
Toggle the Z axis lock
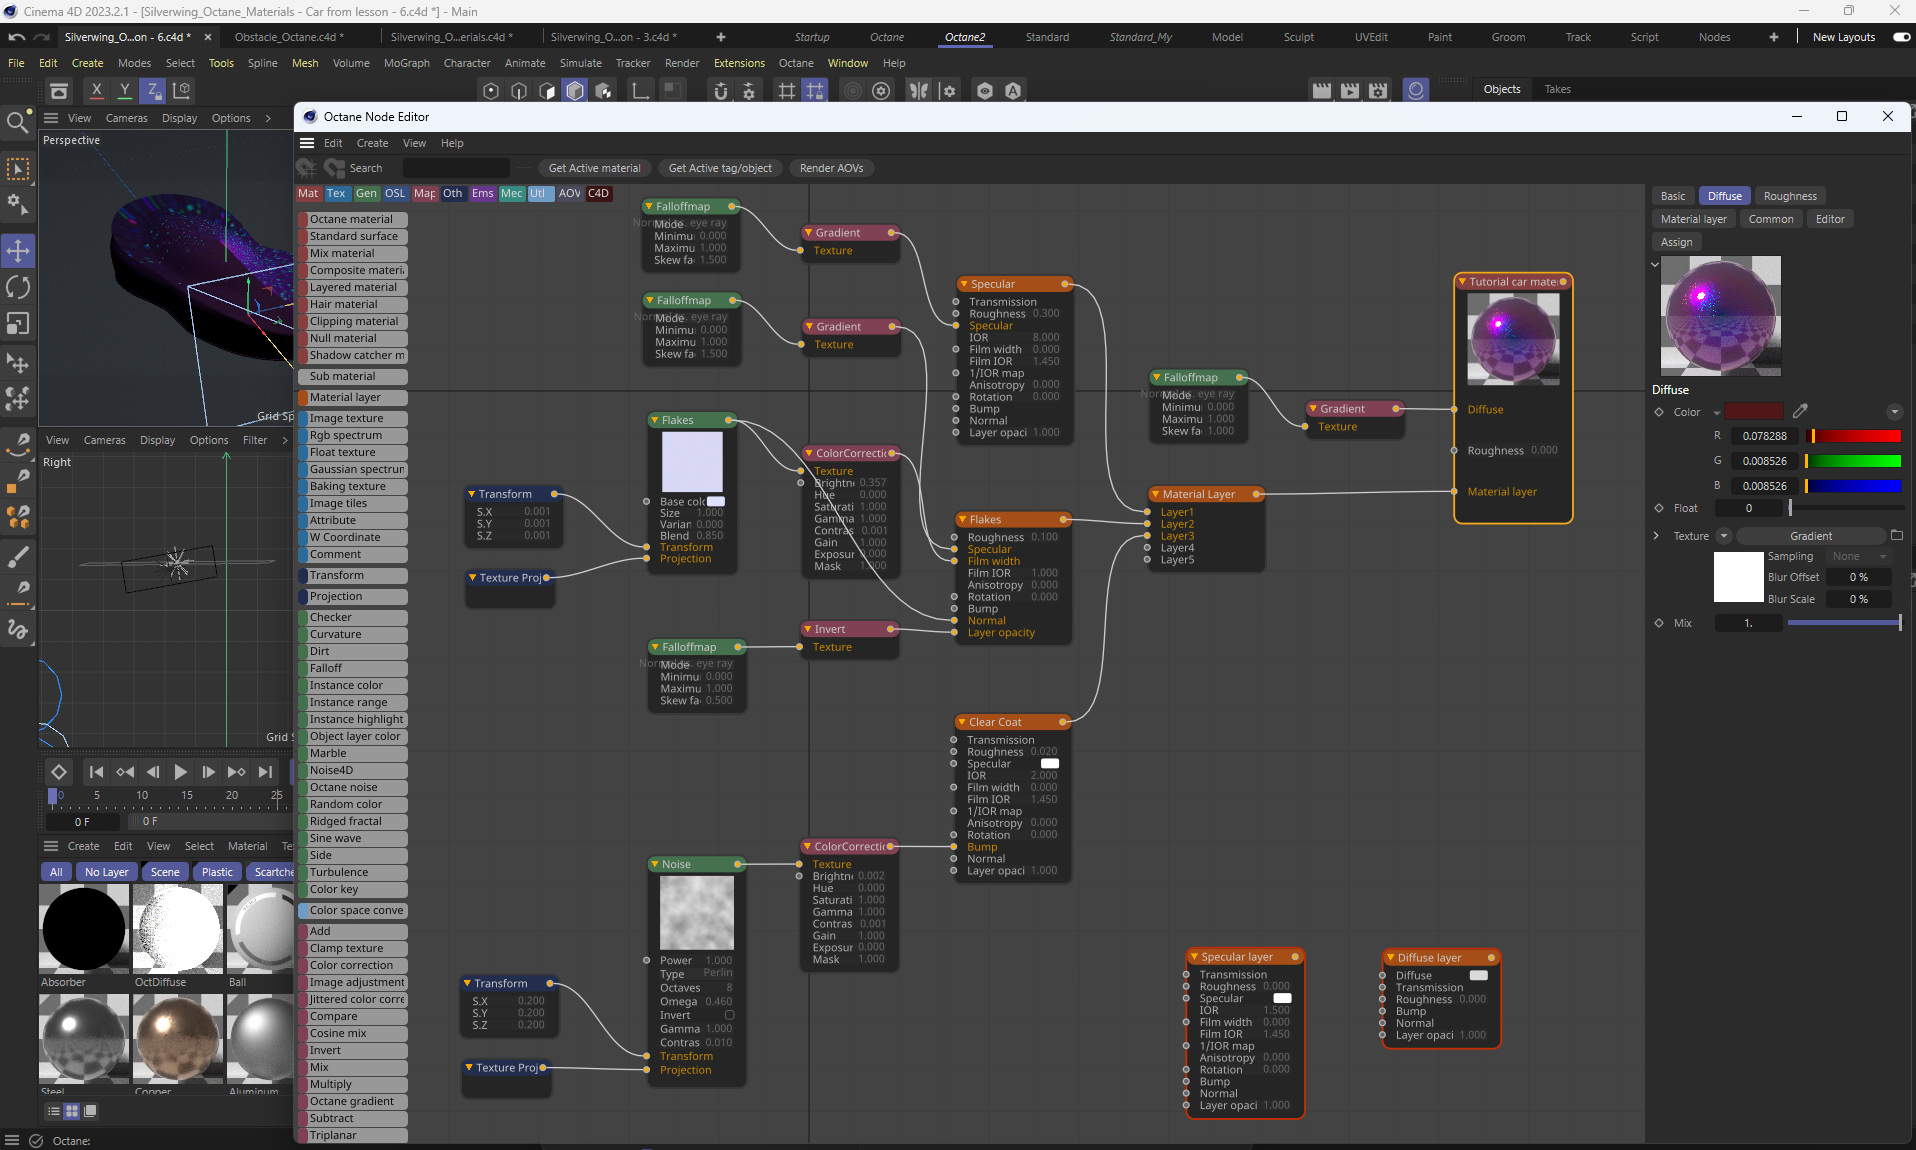coord(153,90)
